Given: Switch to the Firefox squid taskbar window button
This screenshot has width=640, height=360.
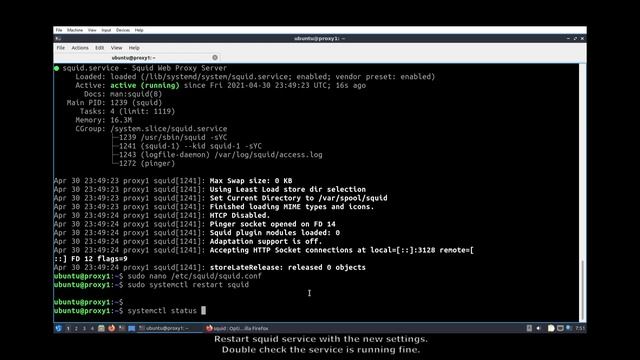Looking at the screenshot, I should [237, 328].
